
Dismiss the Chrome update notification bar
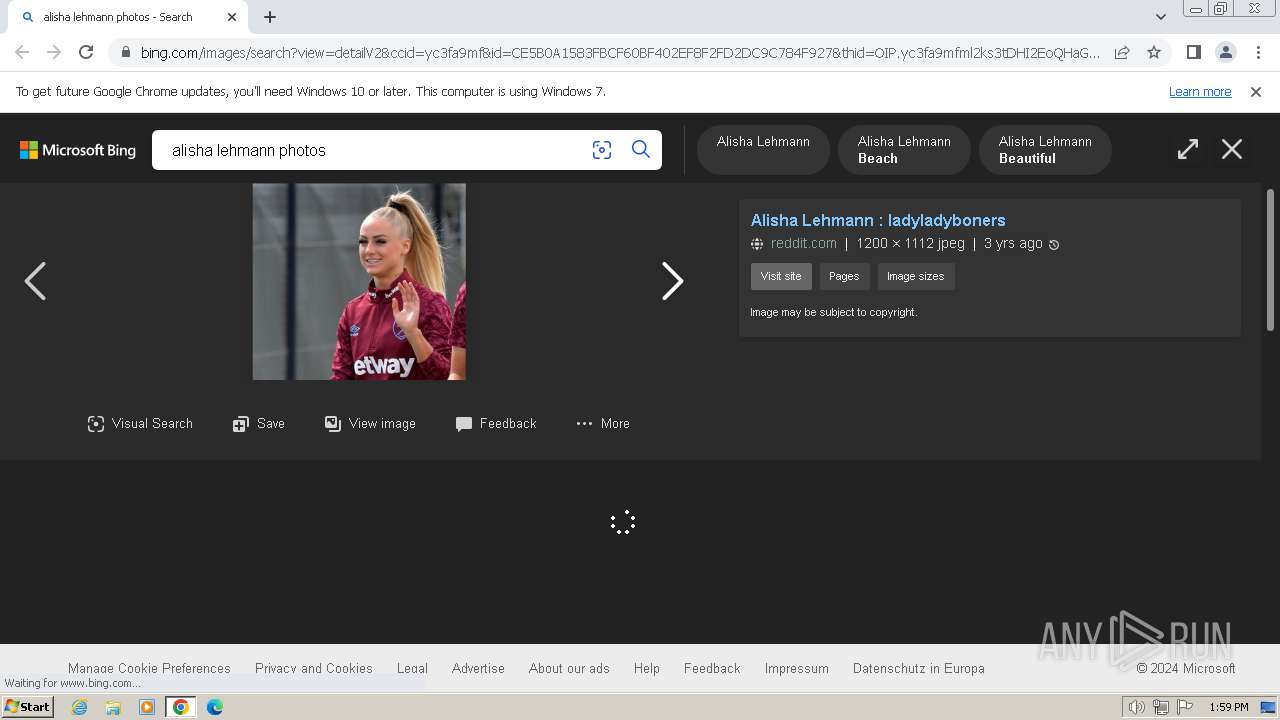(1256, 92)
